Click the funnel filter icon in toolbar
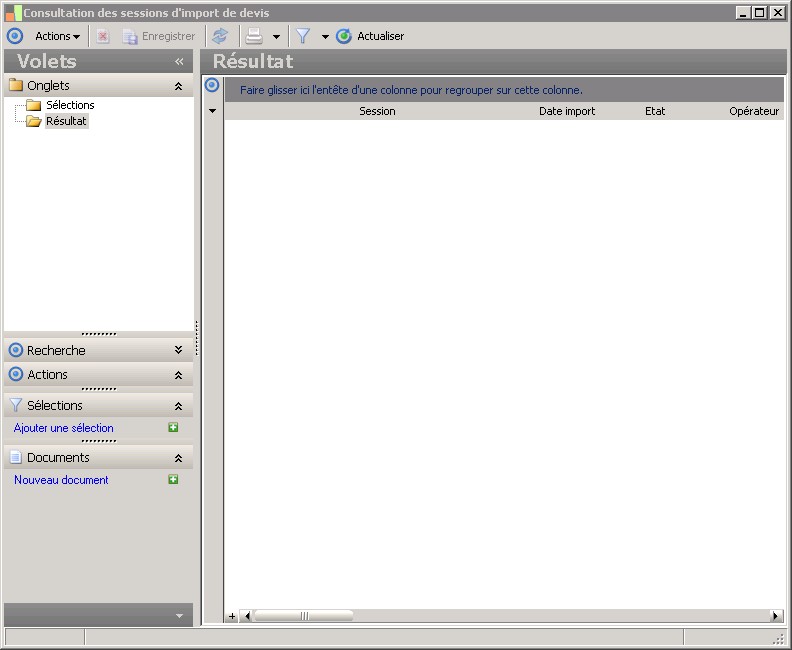Viewport: 792px width, 650px height. (303, 36)
